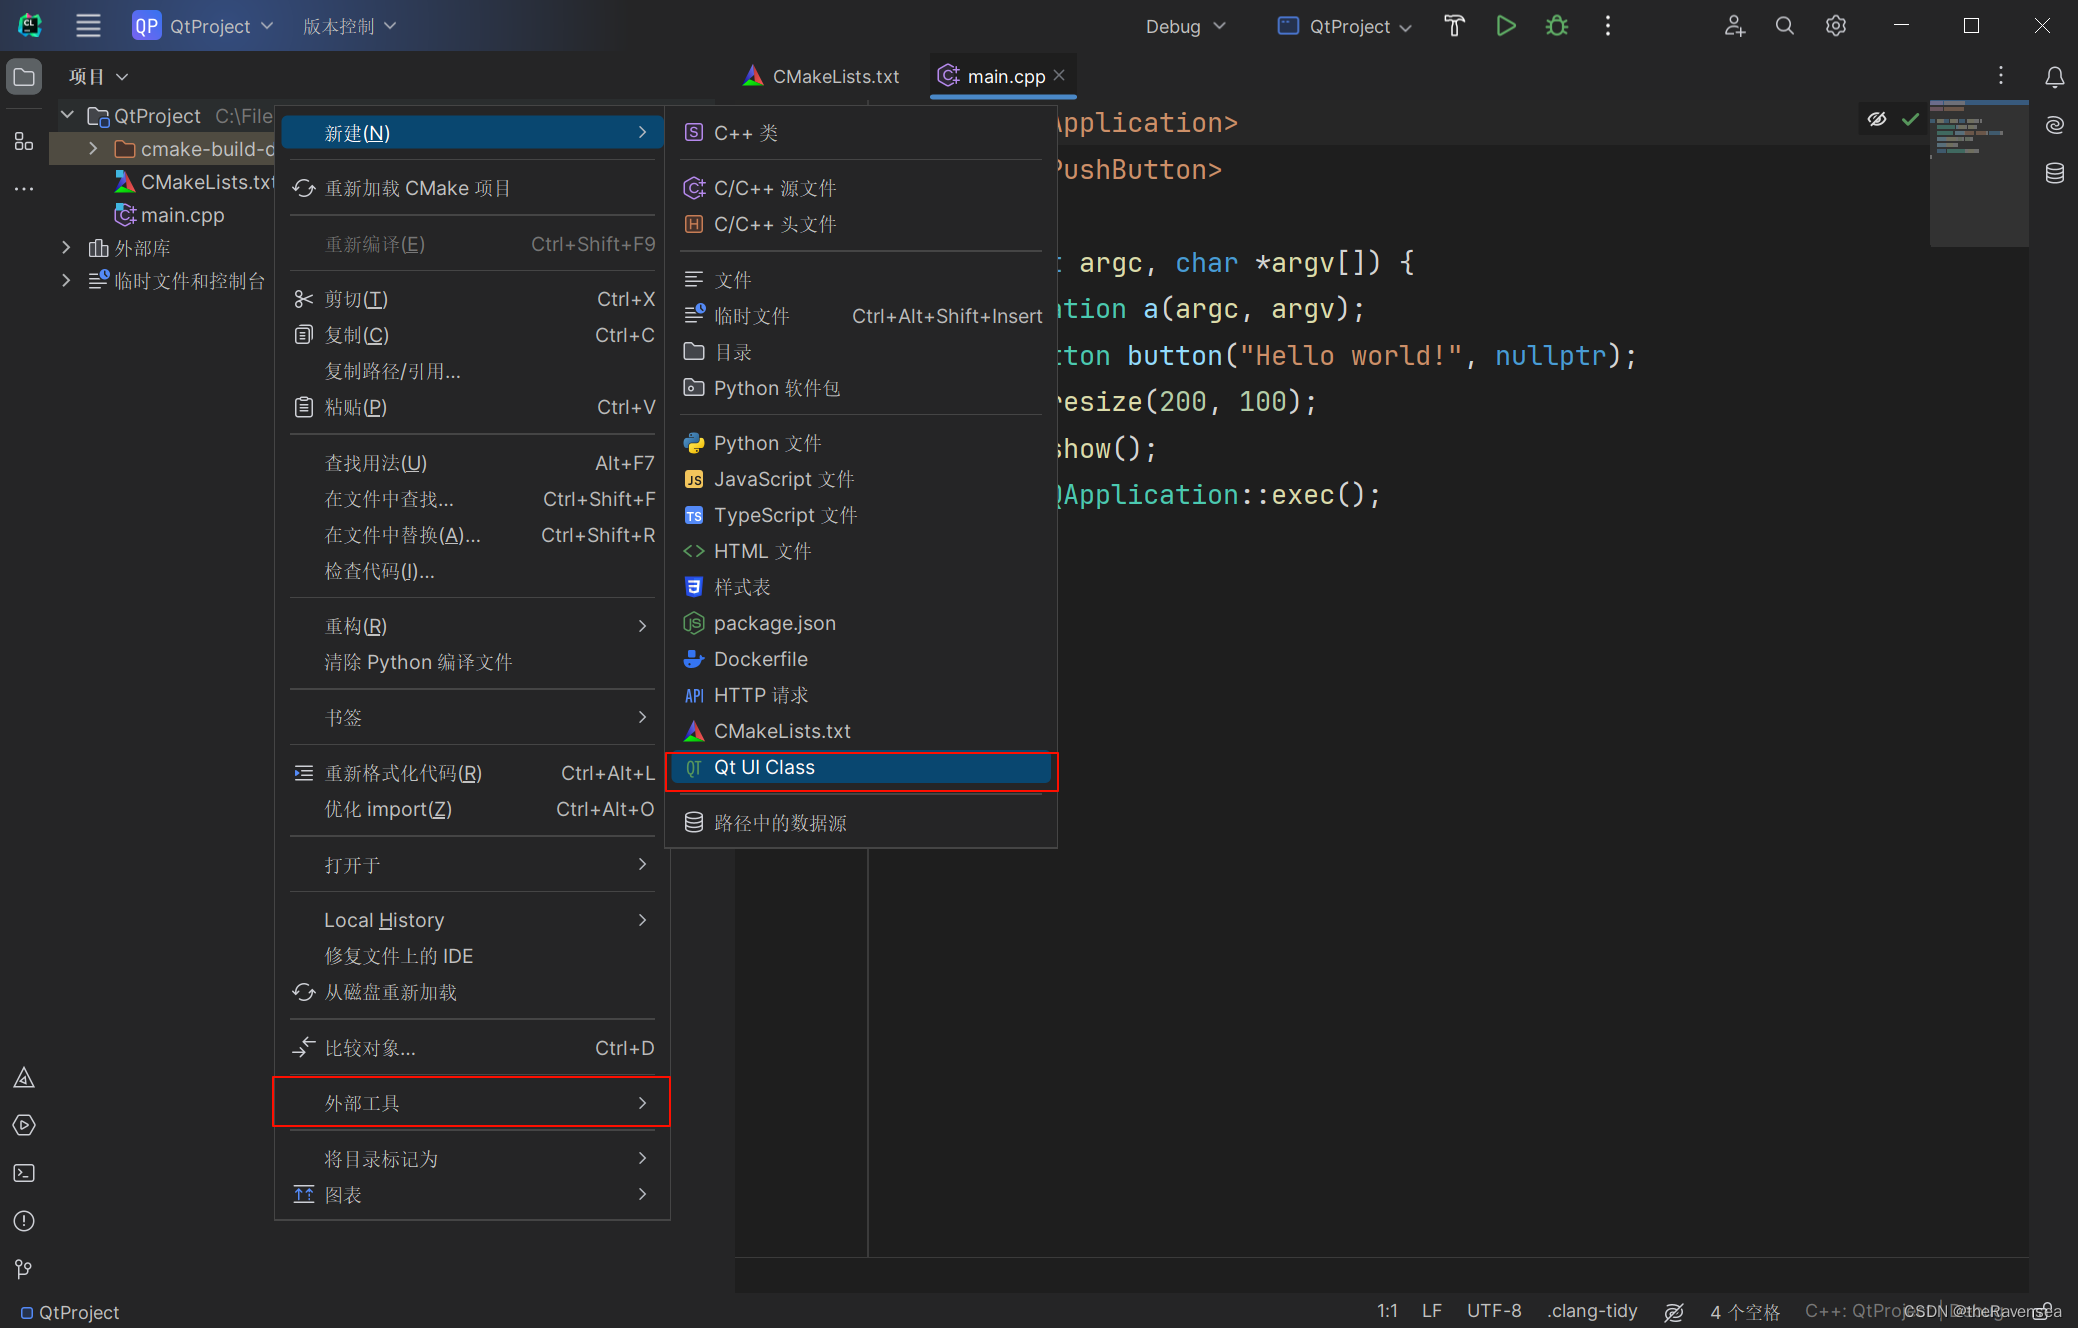Viewport: 2078px width, 1328px height.
Task: Open the QtProject project dropdown
Action: coord(203,26)
